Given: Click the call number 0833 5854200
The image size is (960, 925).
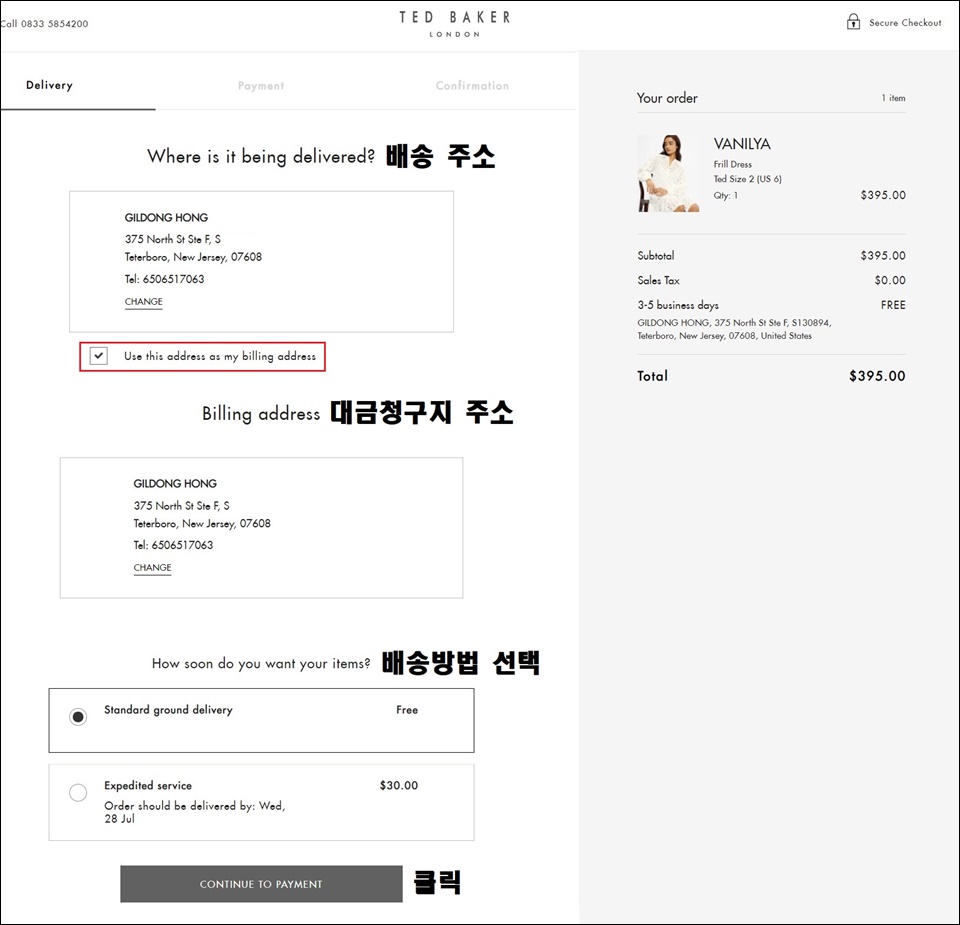Looking at the screenshot, I should click(x=54, y=24).
